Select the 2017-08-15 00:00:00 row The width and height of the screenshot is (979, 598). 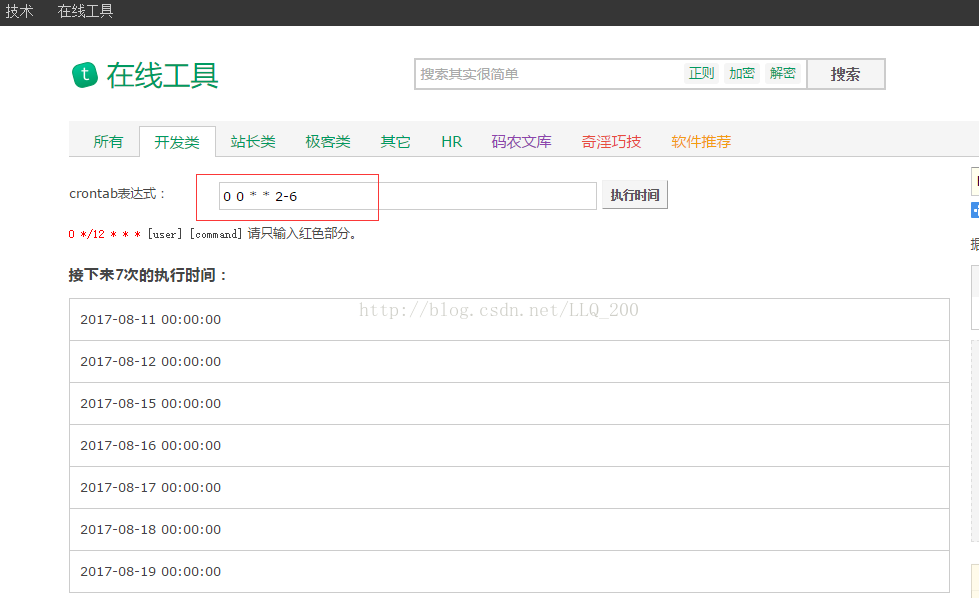(x=509, y=403)
